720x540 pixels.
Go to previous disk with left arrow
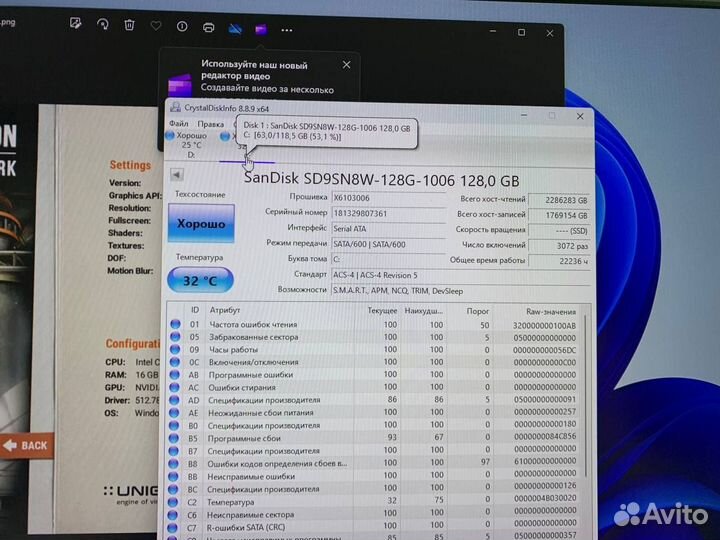[x=177, y=174]
